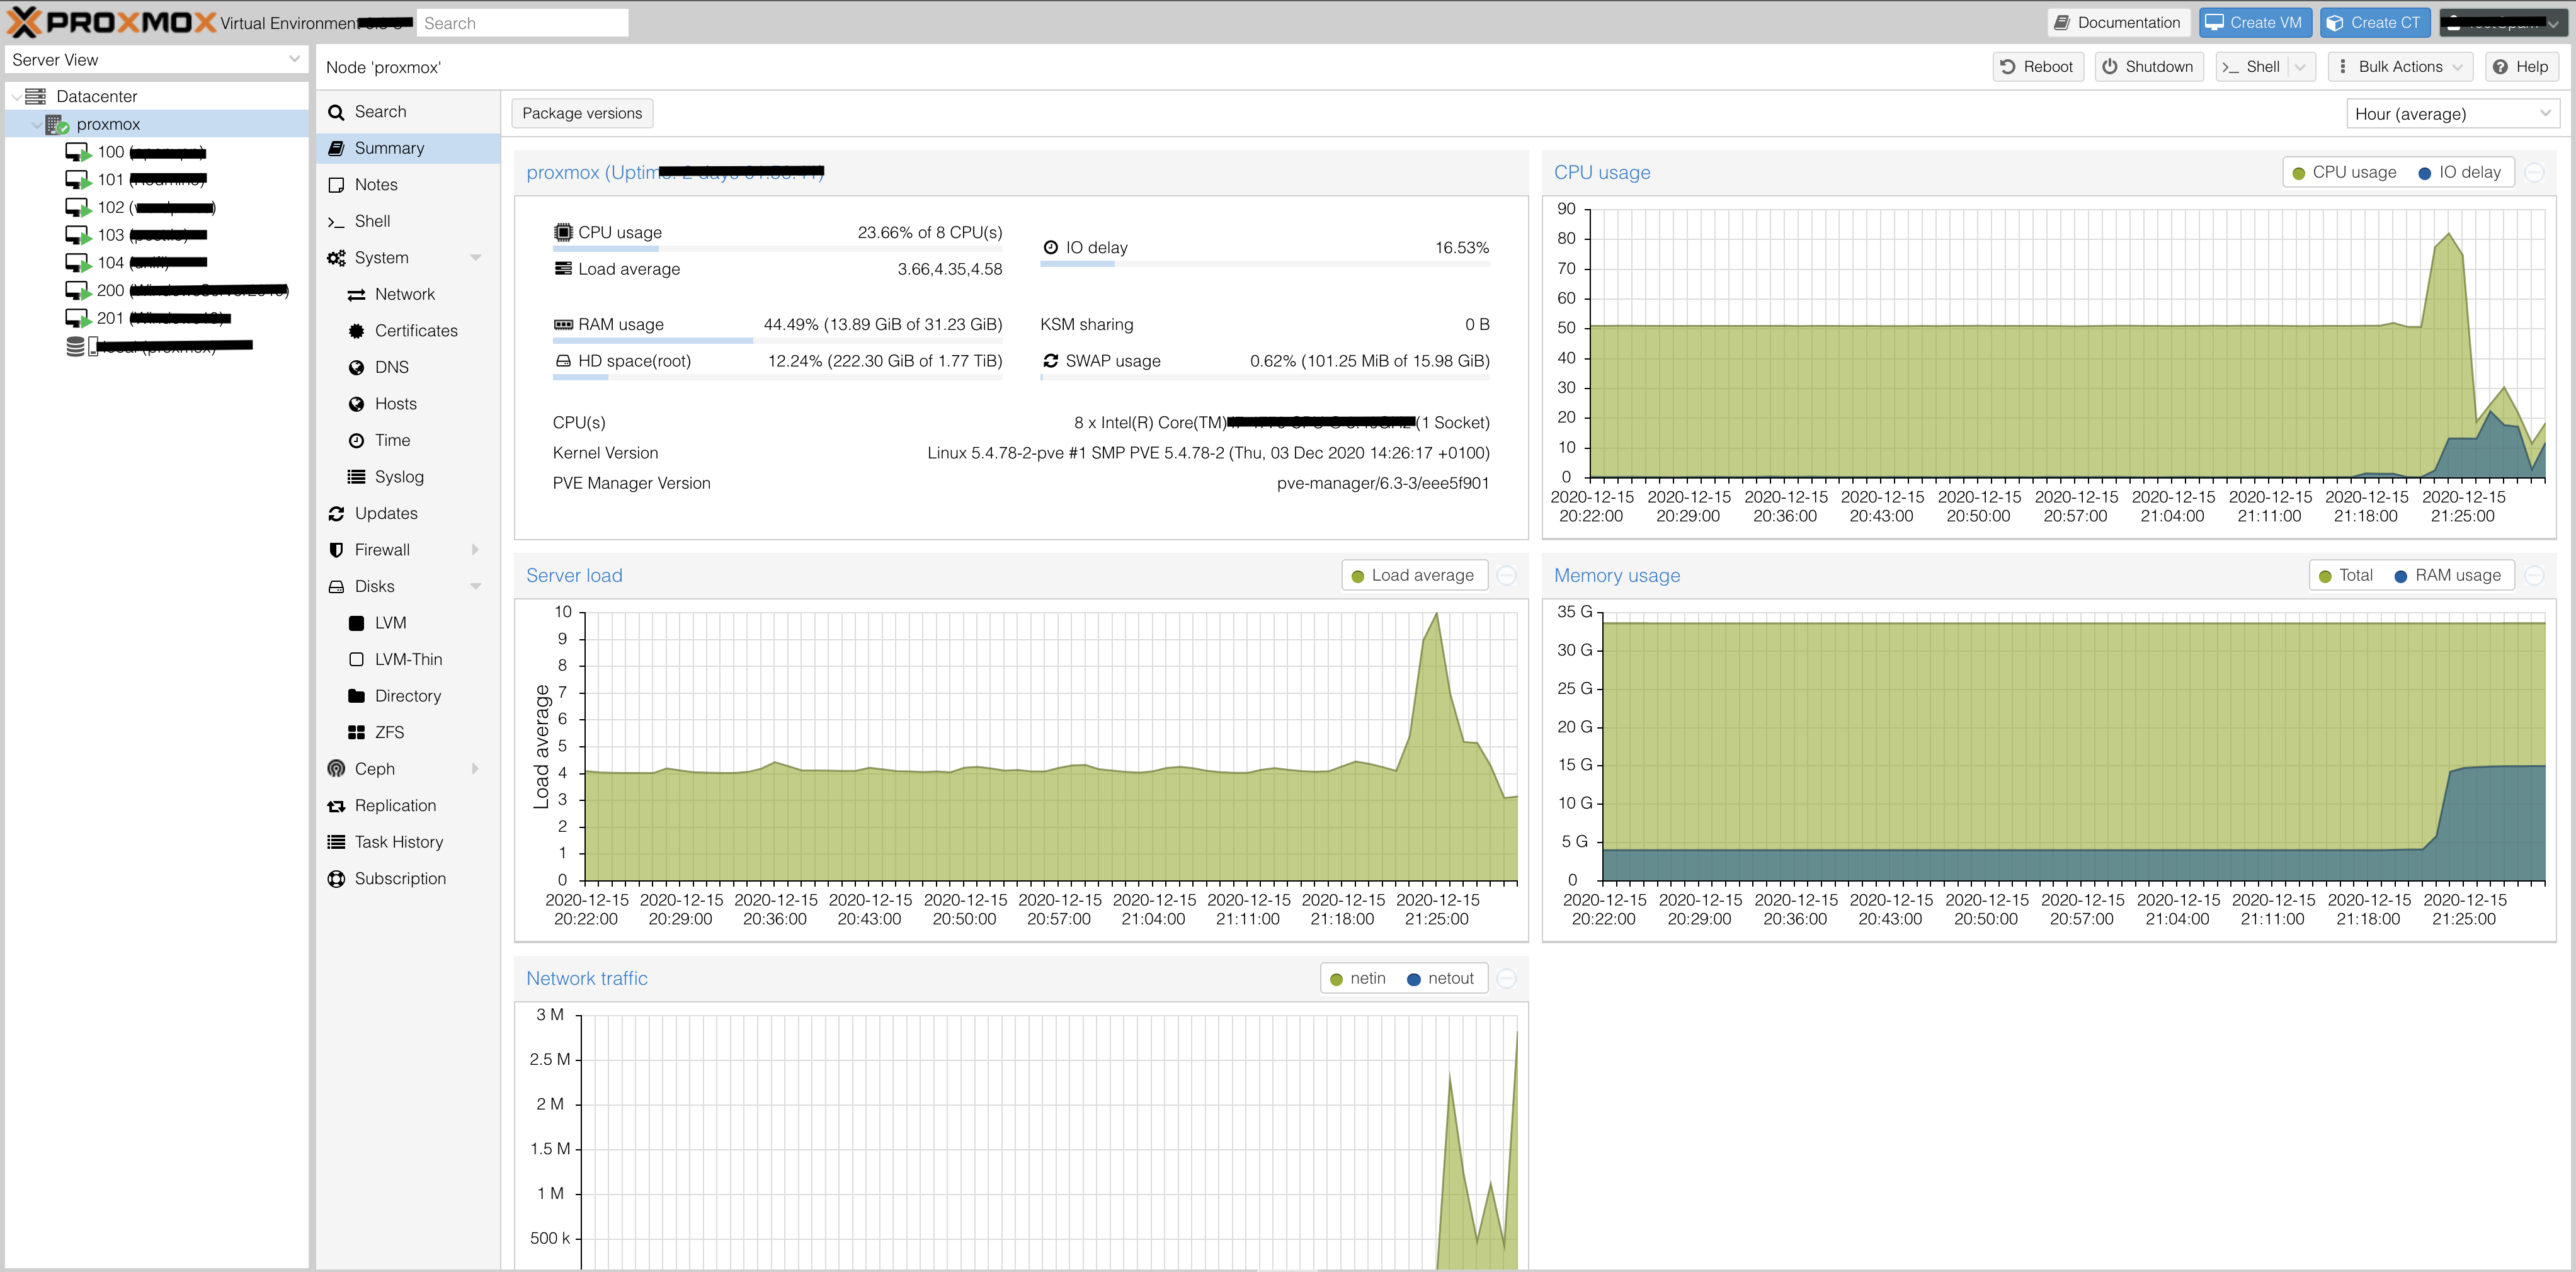The height and width of the screenshot is (1272, 2576).
Task: Toggle netin series in legend
Action: (x=1358, y=978)
